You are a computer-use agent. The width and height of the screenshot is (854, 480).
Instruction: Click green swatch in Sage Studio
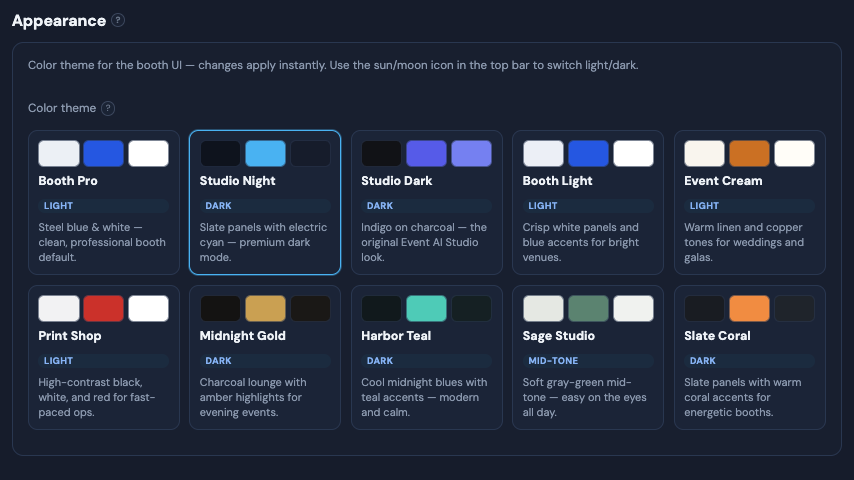pyautogui.click(x=588, y=308)
